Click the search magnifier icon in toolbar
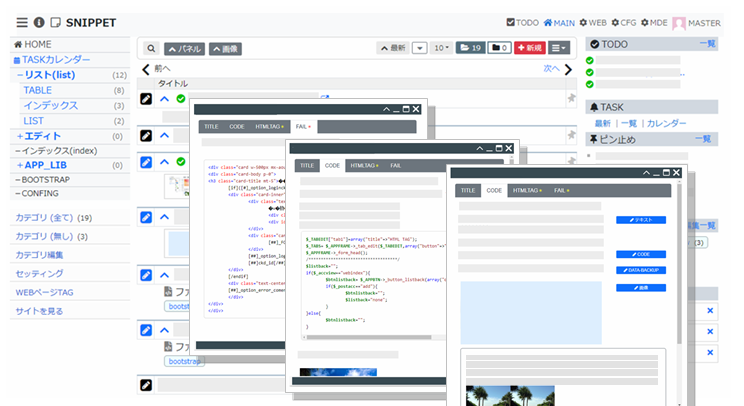The width and height of the screenshot is (744, 406). tap(151, 48)
